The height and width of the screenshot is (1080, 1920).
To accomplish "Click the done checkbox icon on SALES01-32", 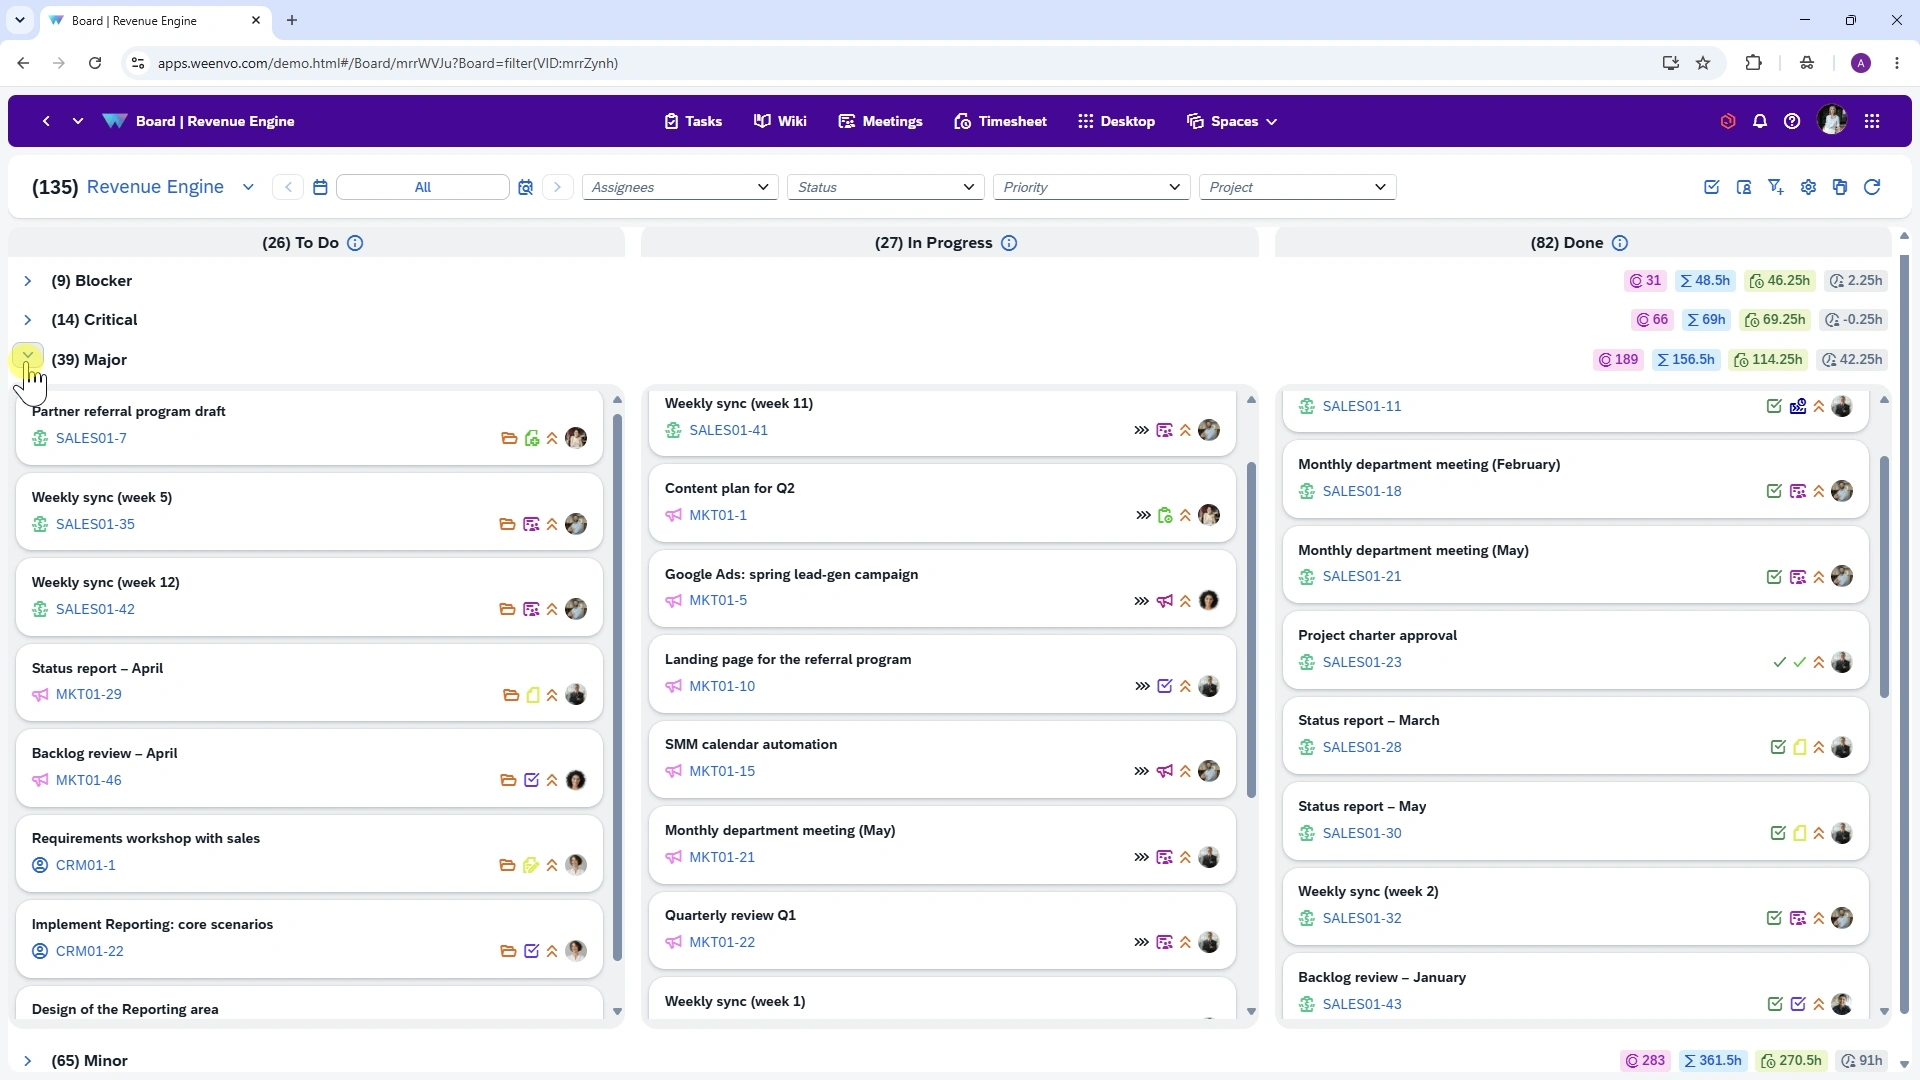I will [x=1774, y=918].
